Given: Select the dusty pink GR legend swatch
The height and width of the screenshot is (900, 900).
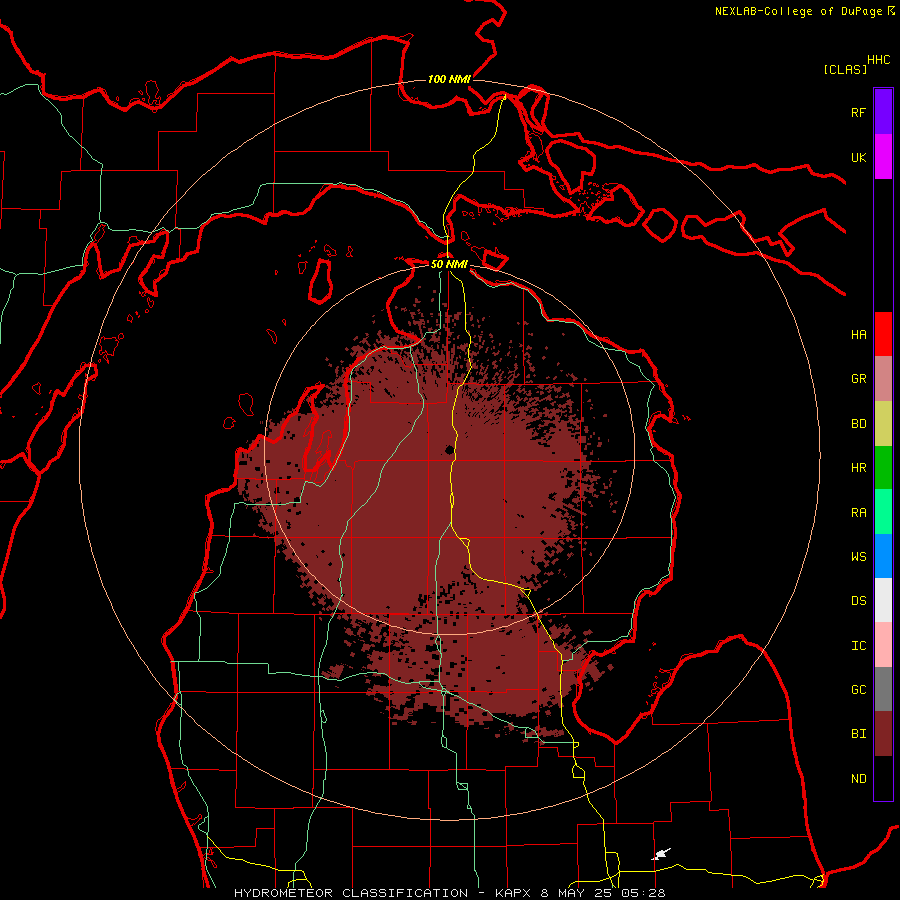Looking at the screenshot, I should coord(883,379).
